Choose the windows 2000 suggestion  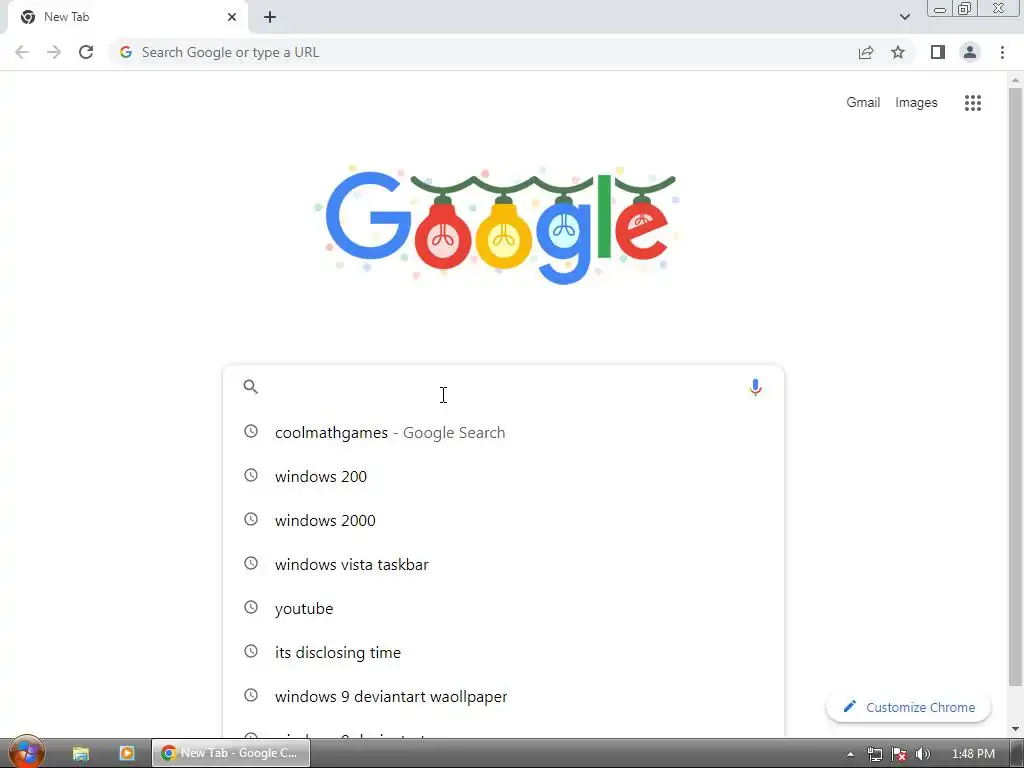pos(503,520)
